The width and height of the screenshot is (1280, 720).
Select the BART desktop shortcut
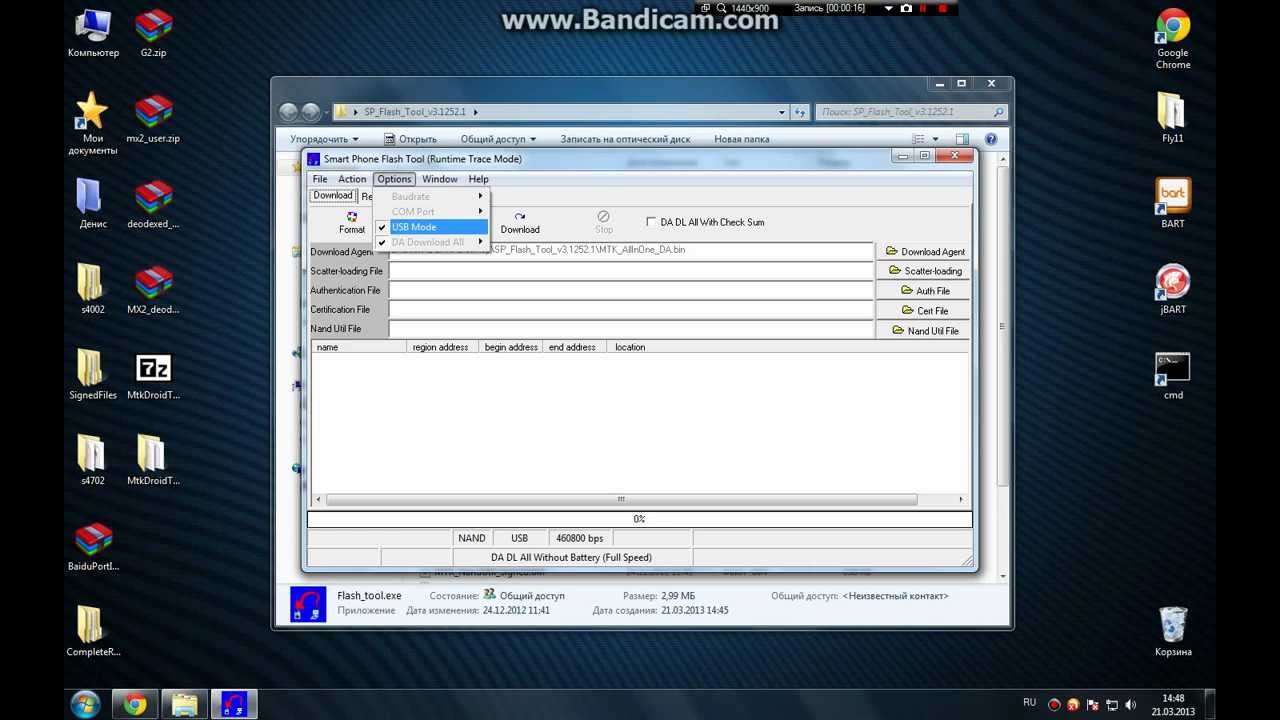click(x=1173, y=204)
